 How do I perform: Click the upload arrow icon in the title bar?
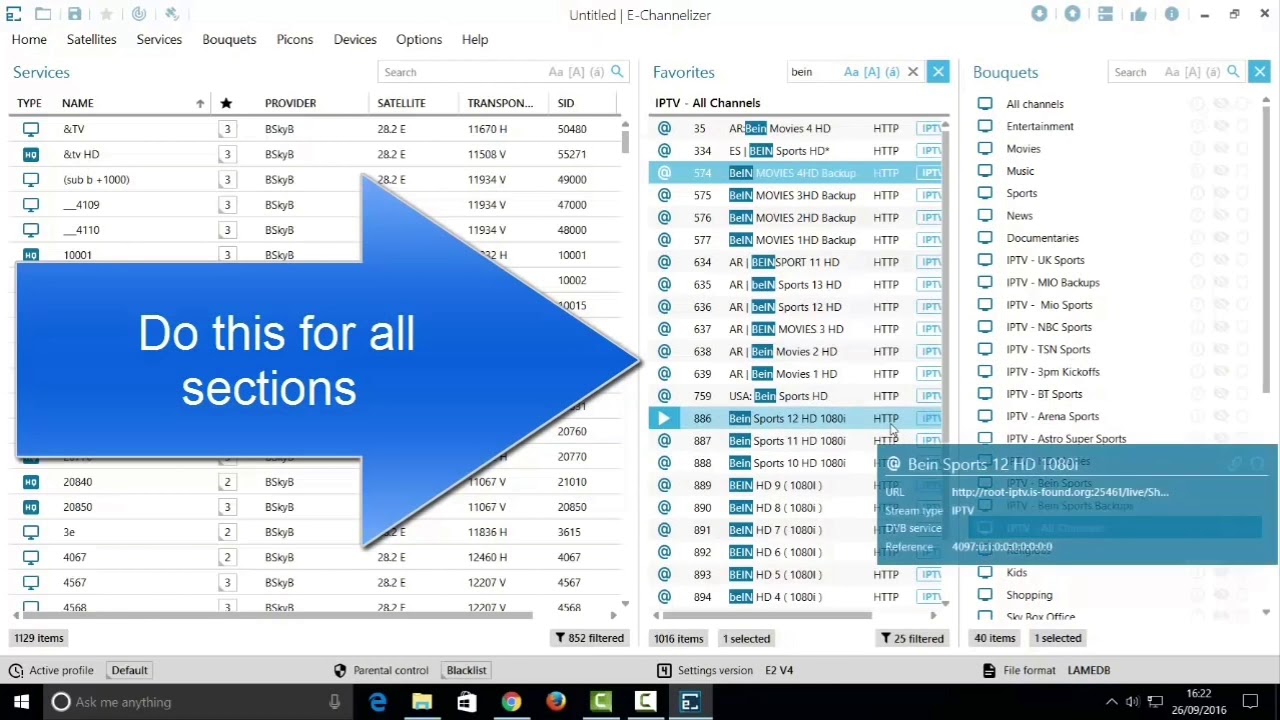point(1072,14)
